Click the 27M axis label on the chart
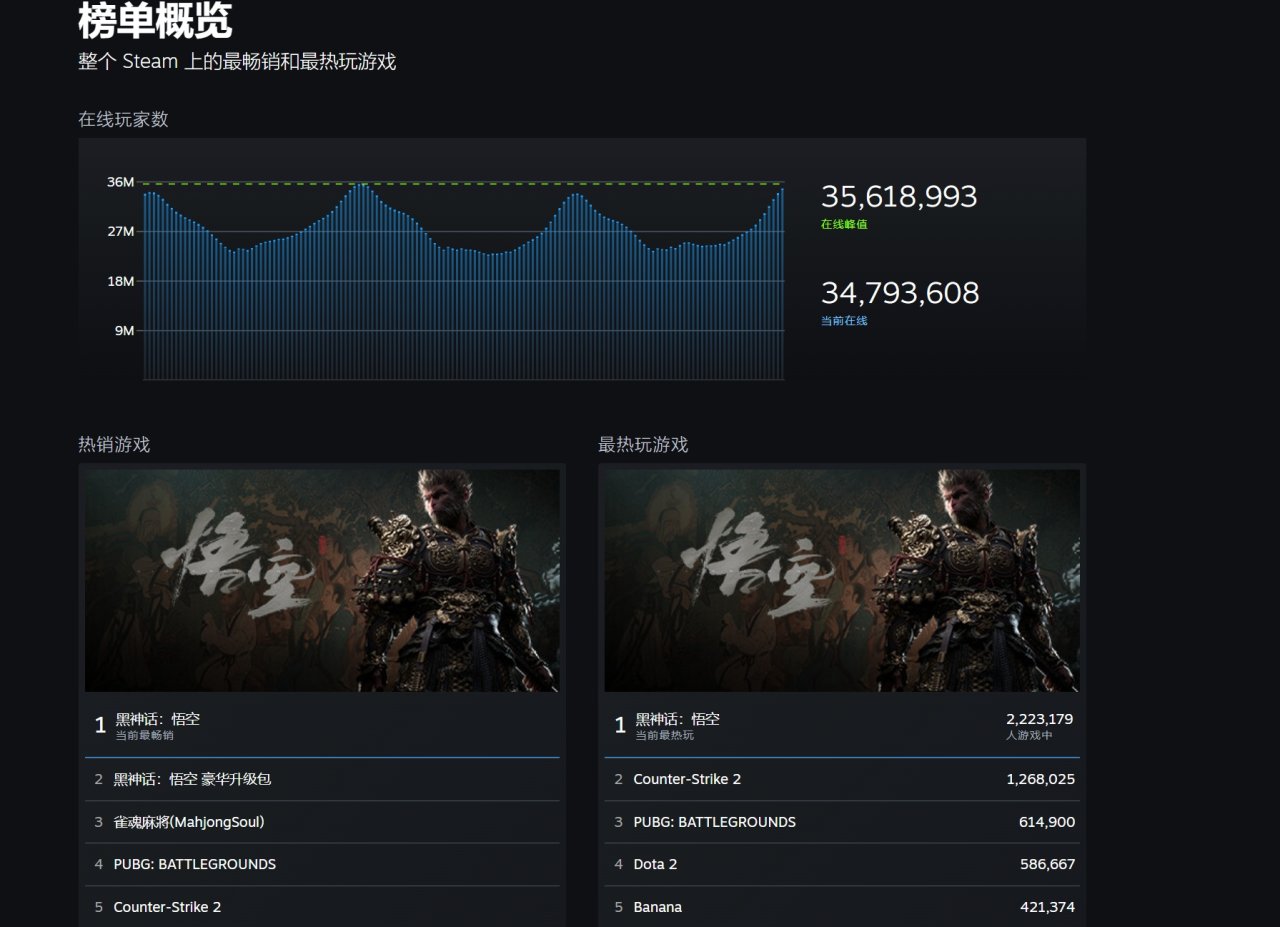 click(120, 232)
